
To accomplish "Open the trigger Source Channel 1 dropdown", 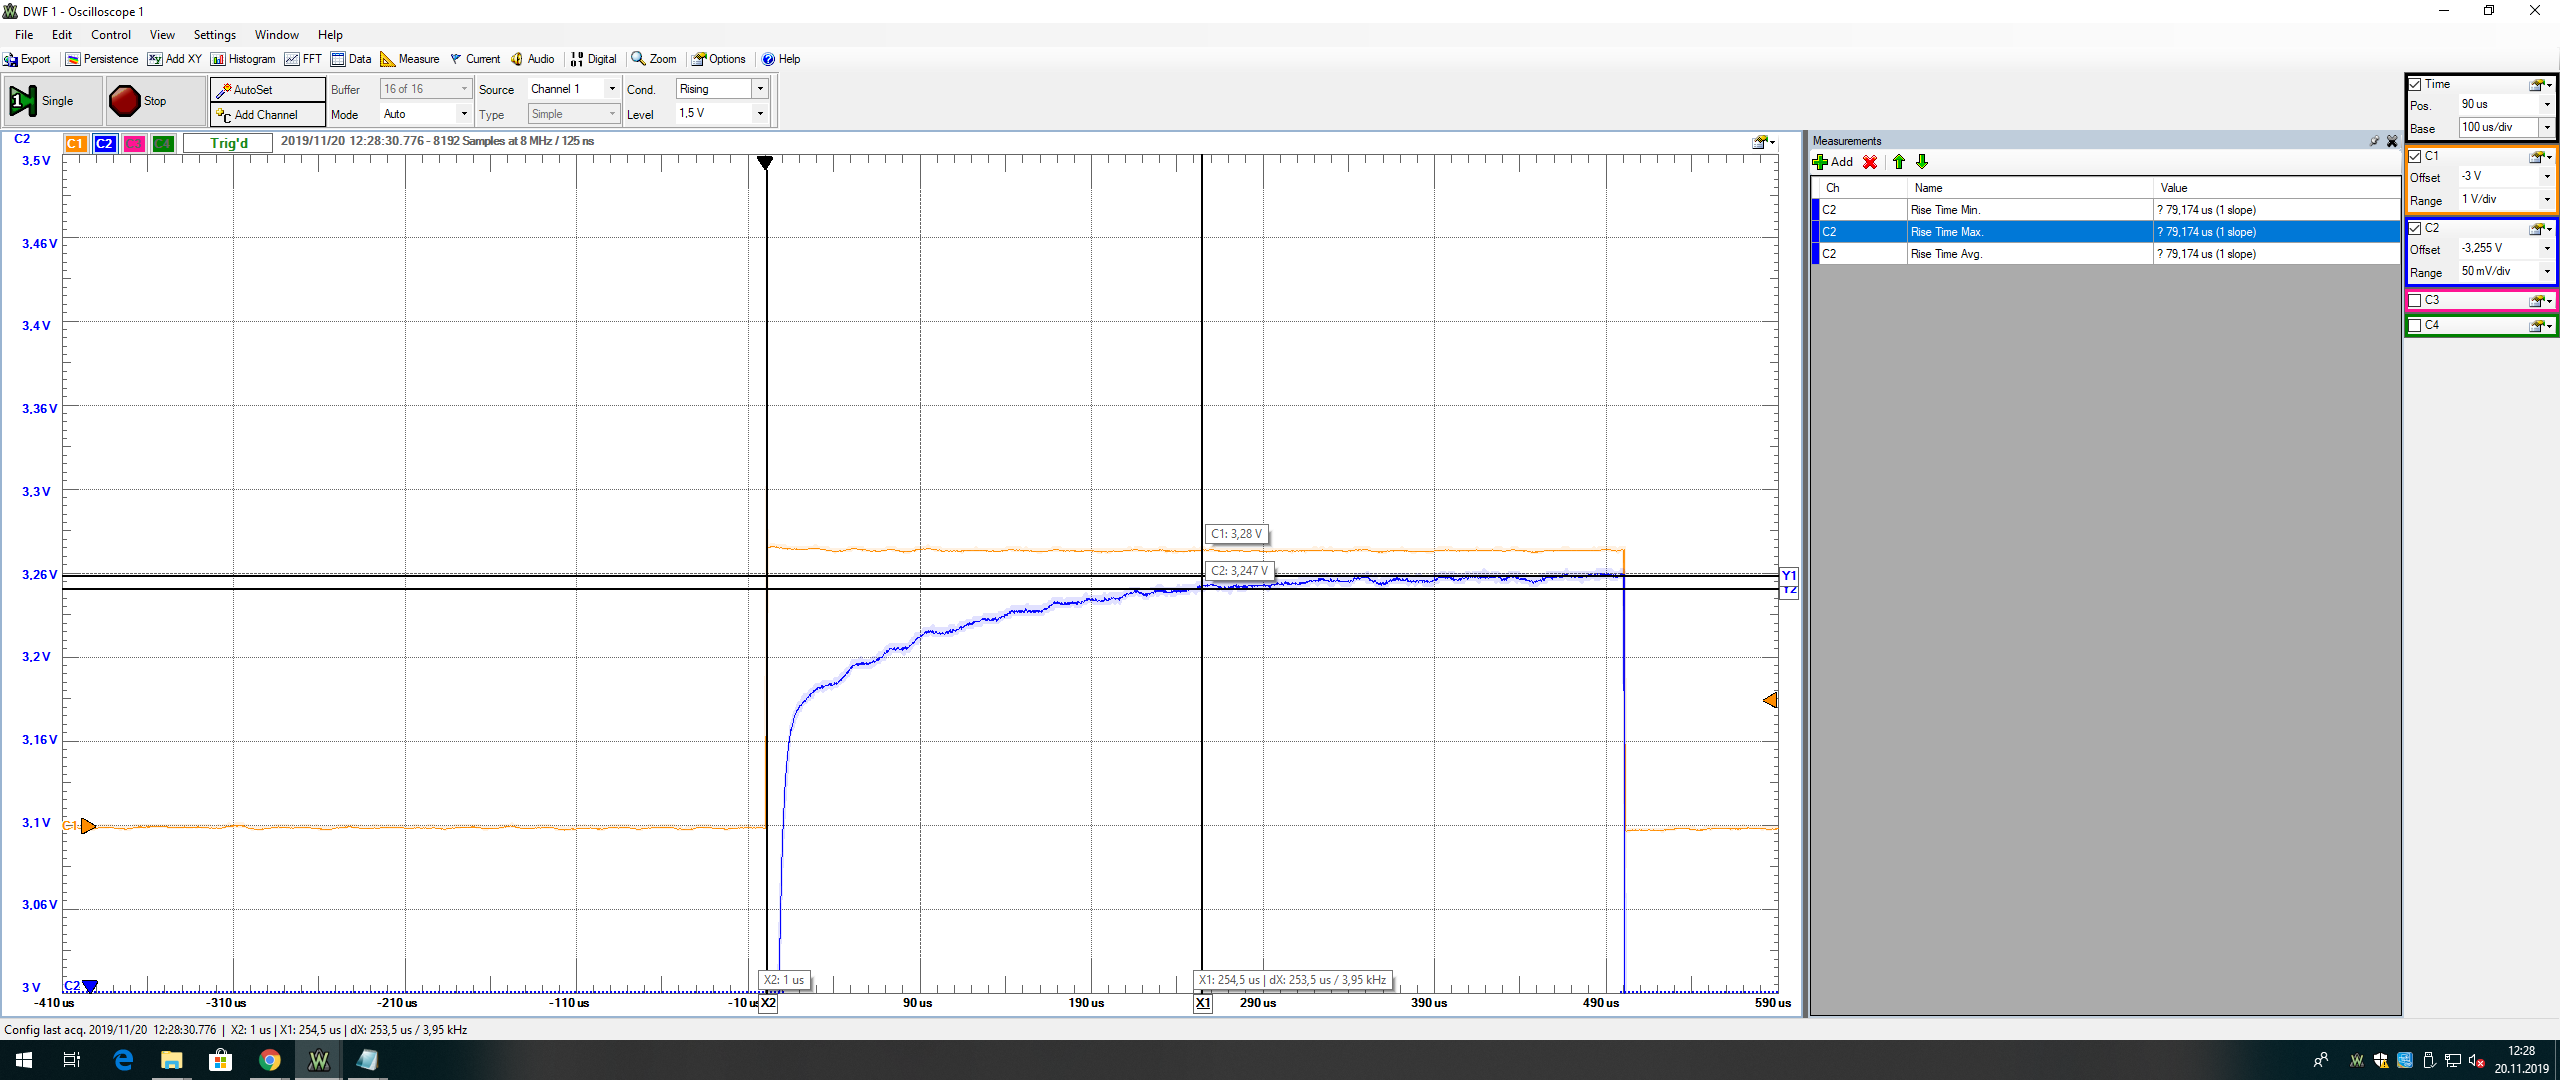I will (x=612, y=89).
